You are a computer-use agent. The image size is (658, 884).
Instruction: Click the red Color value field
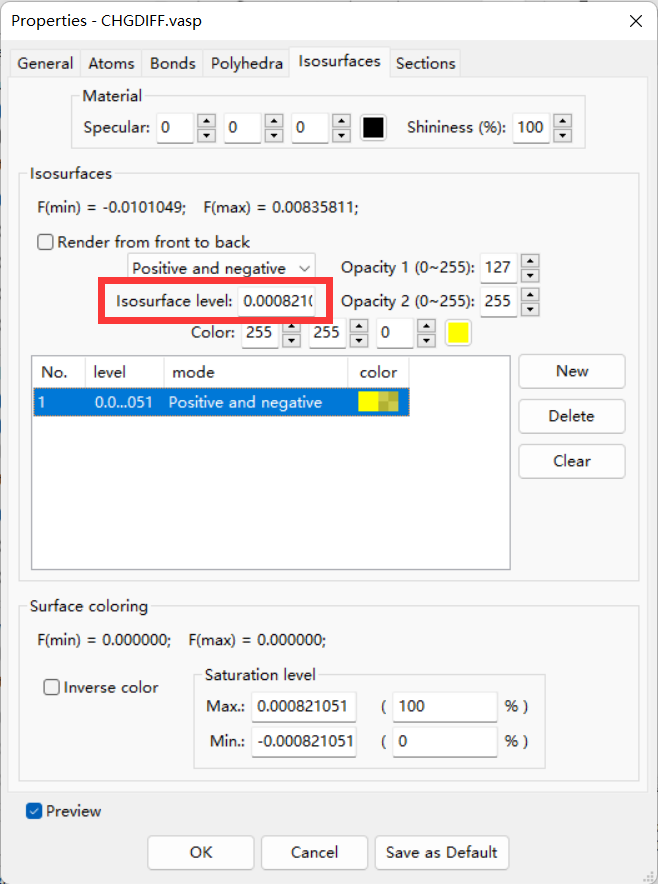pos(260,333)
